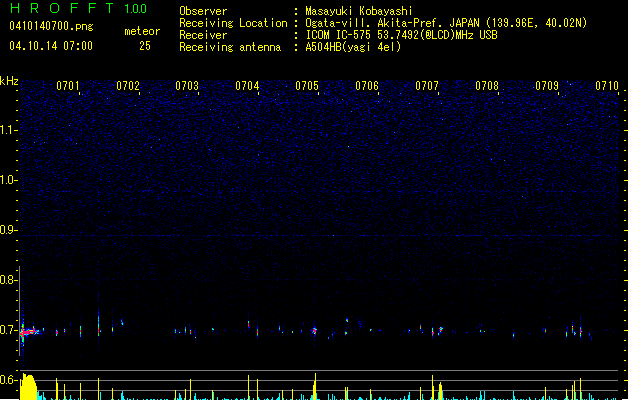Click the meteor label text

click(x=142, y=31)
